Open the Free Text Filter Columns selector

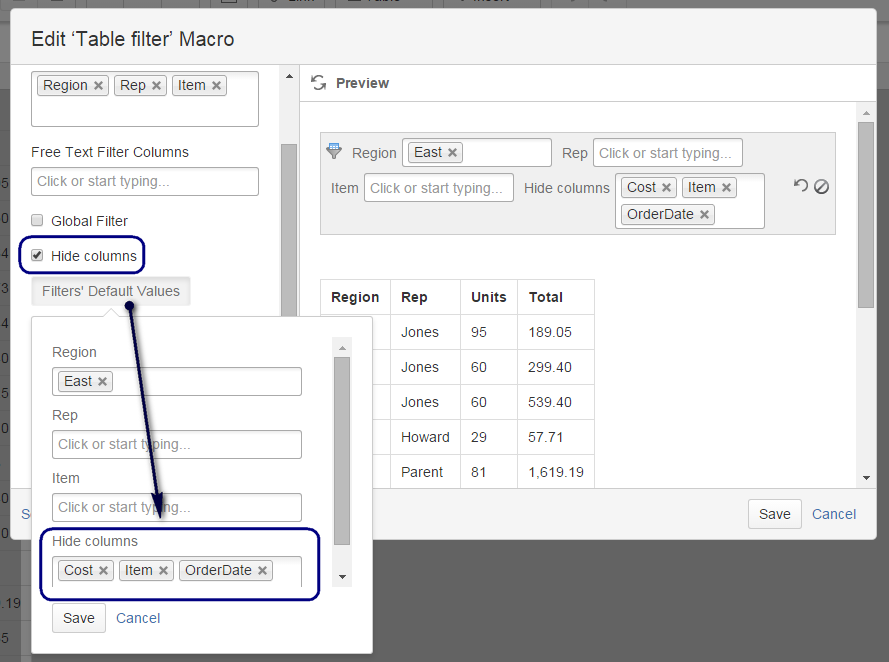(144, 181)
